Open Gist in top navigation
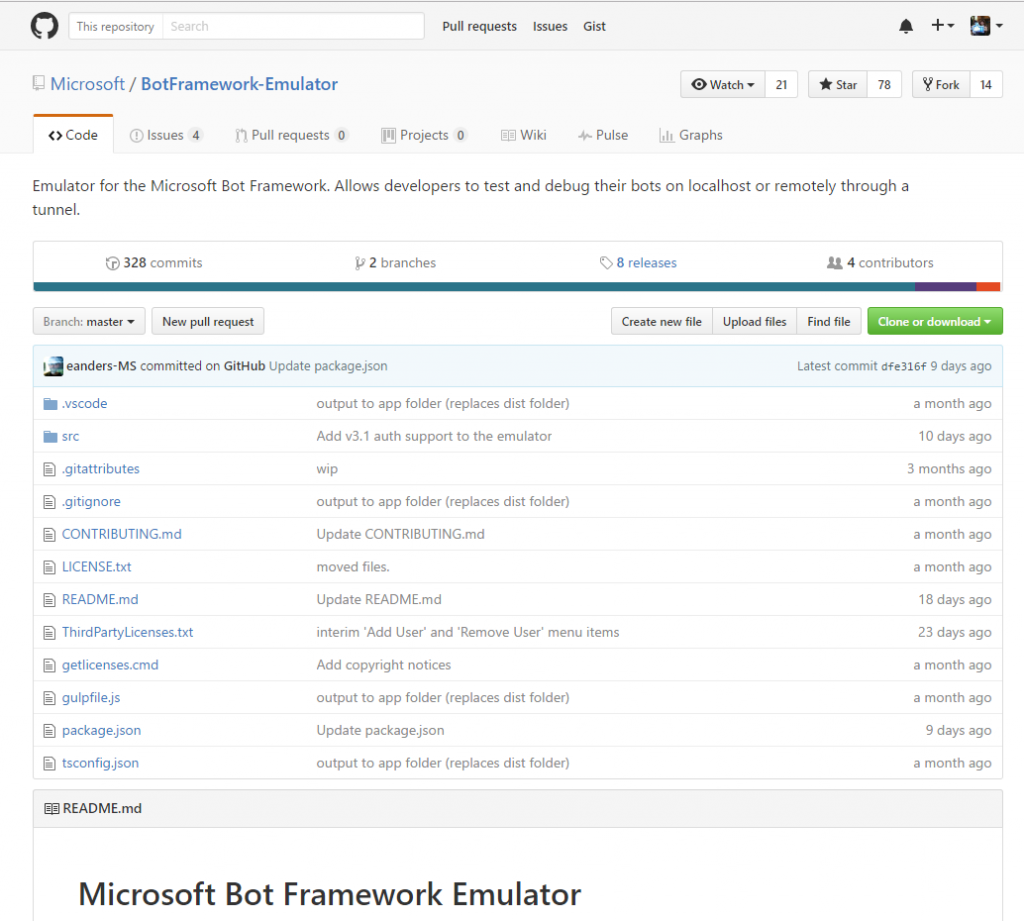 [x=594, y=26]
